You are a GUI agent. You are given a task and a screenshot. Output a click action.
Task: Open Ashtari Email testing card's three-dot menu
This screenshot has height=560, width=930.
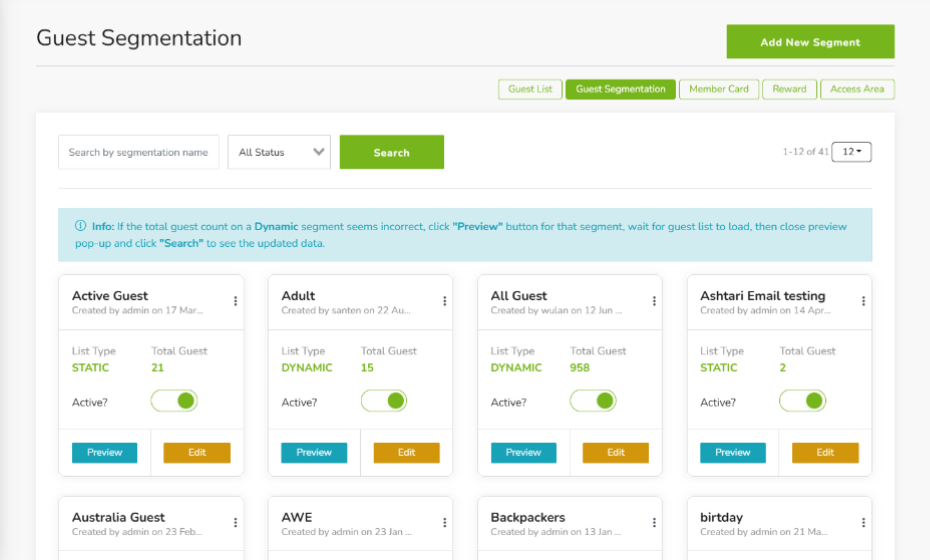(x=864, y=301)
